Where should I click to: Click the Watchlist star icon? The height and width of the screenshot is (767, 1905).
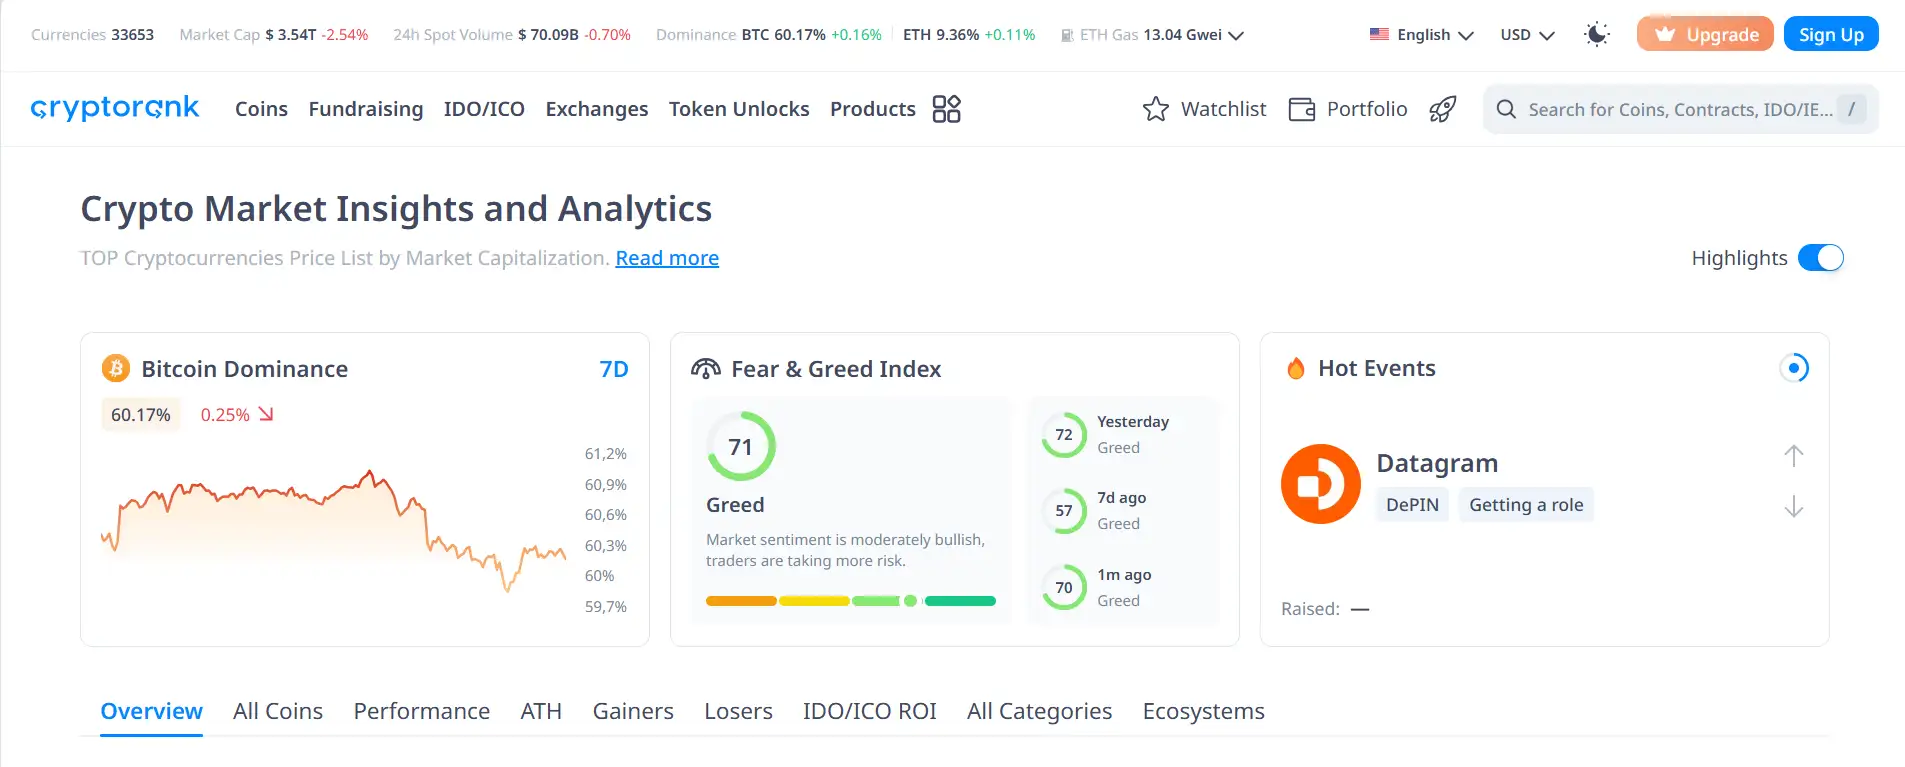click(x=1155, y=109)
